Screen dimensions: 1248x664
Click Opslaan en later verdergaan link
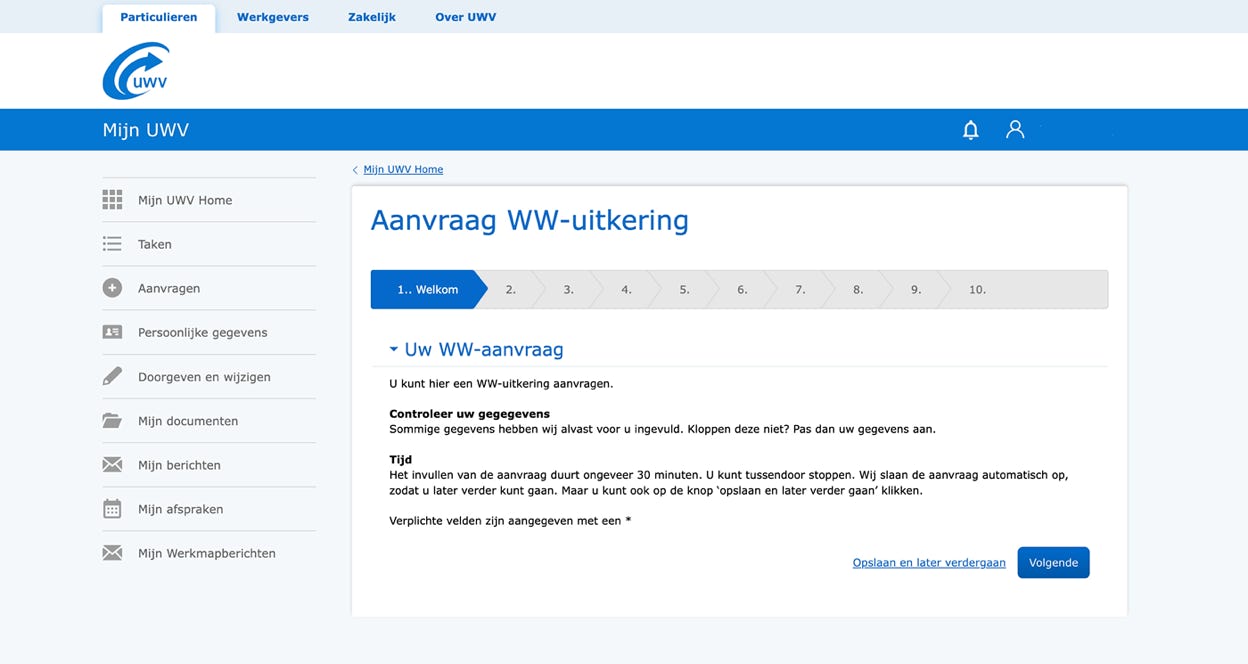click(929, 563)
